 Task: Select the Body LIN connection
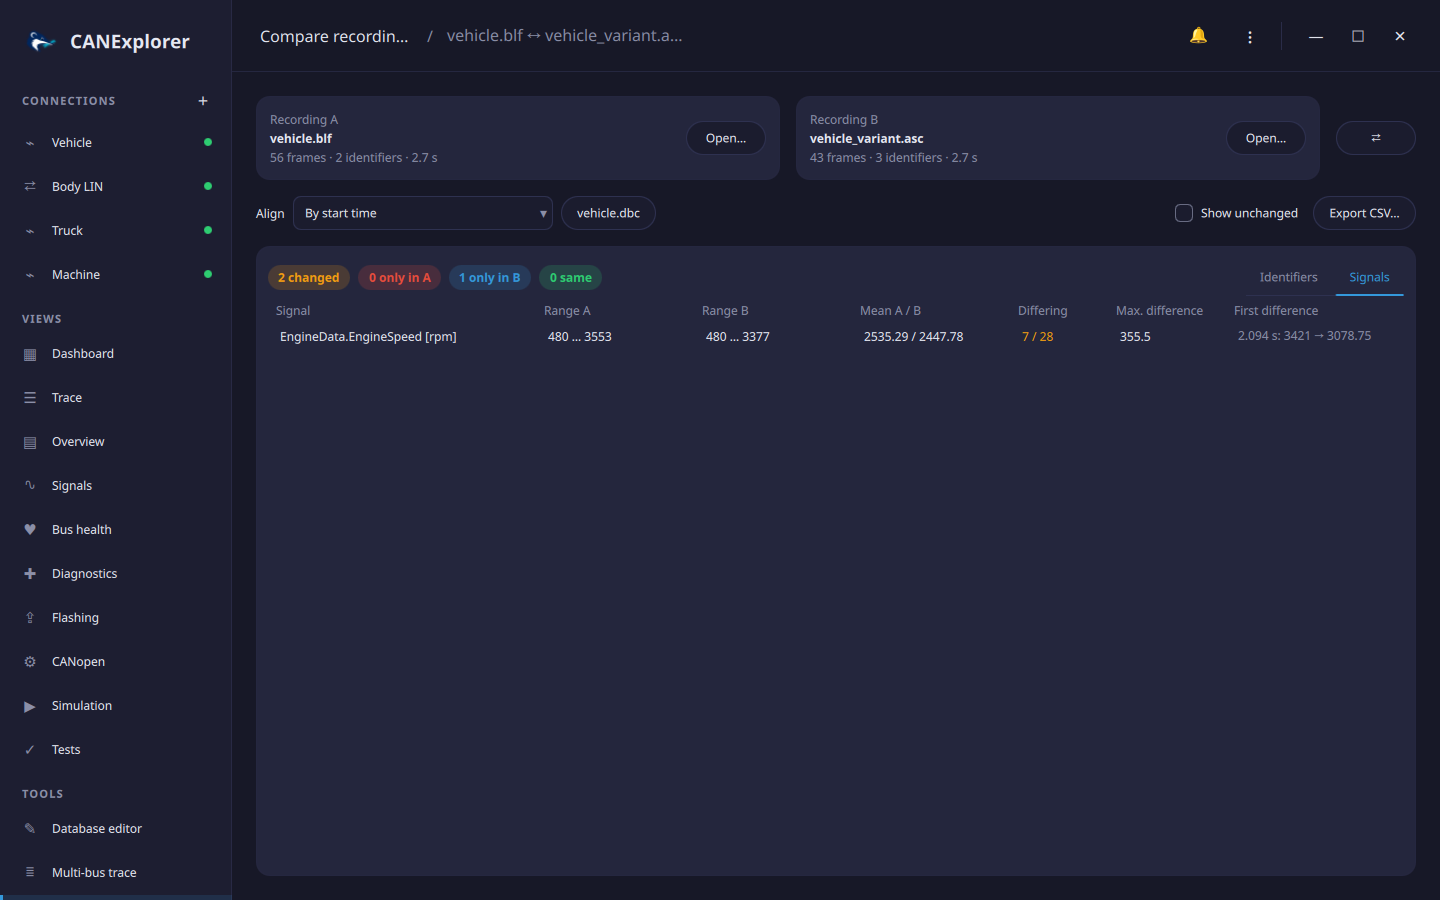116,187
